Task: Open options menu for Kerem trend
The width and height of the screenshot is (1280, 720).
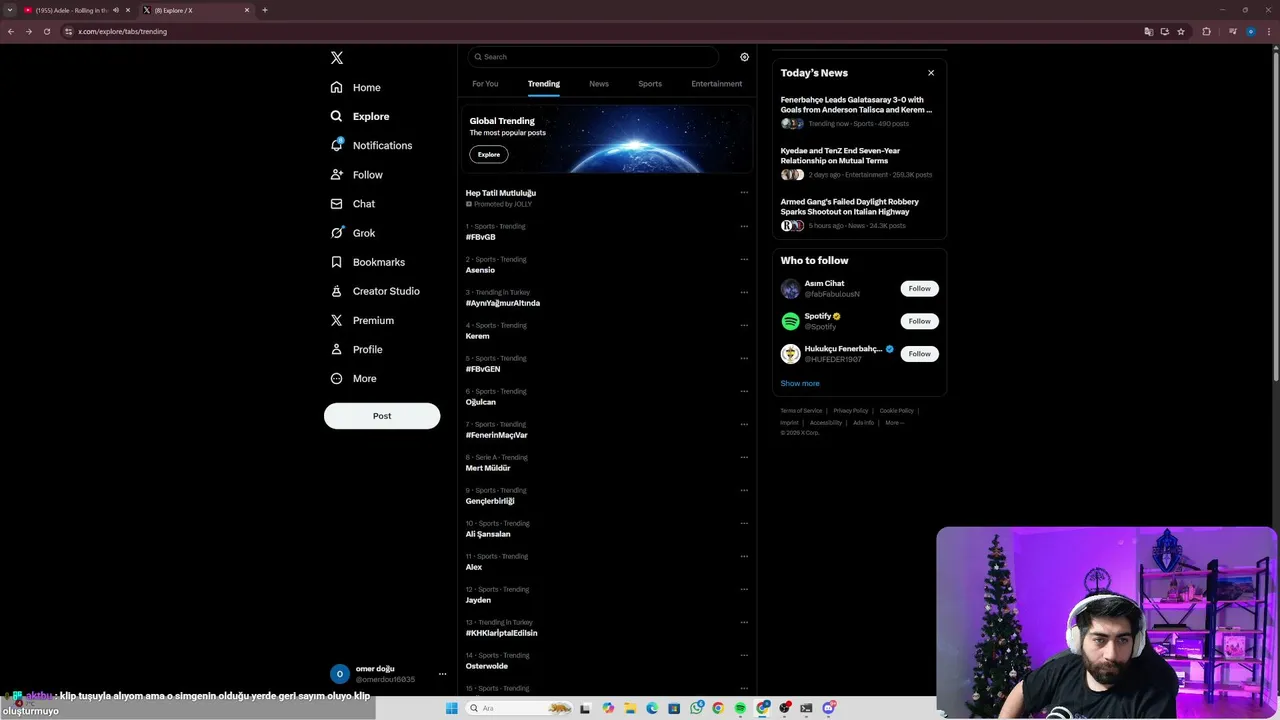Action: pyautogui.click(x=744, y=325)
